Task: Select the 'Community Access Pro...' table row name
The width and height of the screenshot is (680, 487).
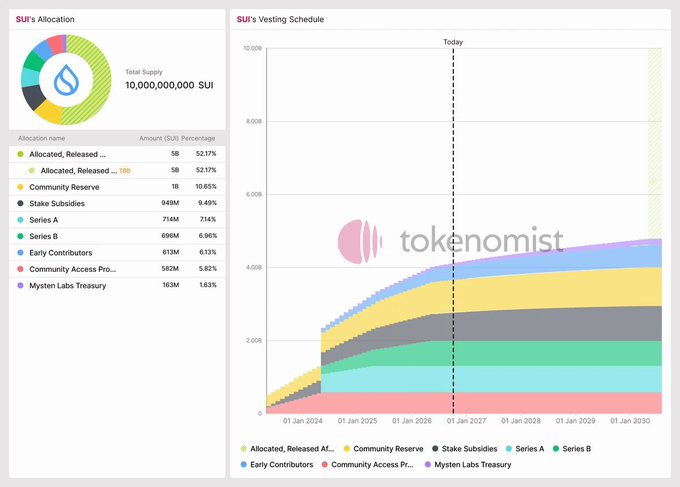Action: [x=72, y=269]
